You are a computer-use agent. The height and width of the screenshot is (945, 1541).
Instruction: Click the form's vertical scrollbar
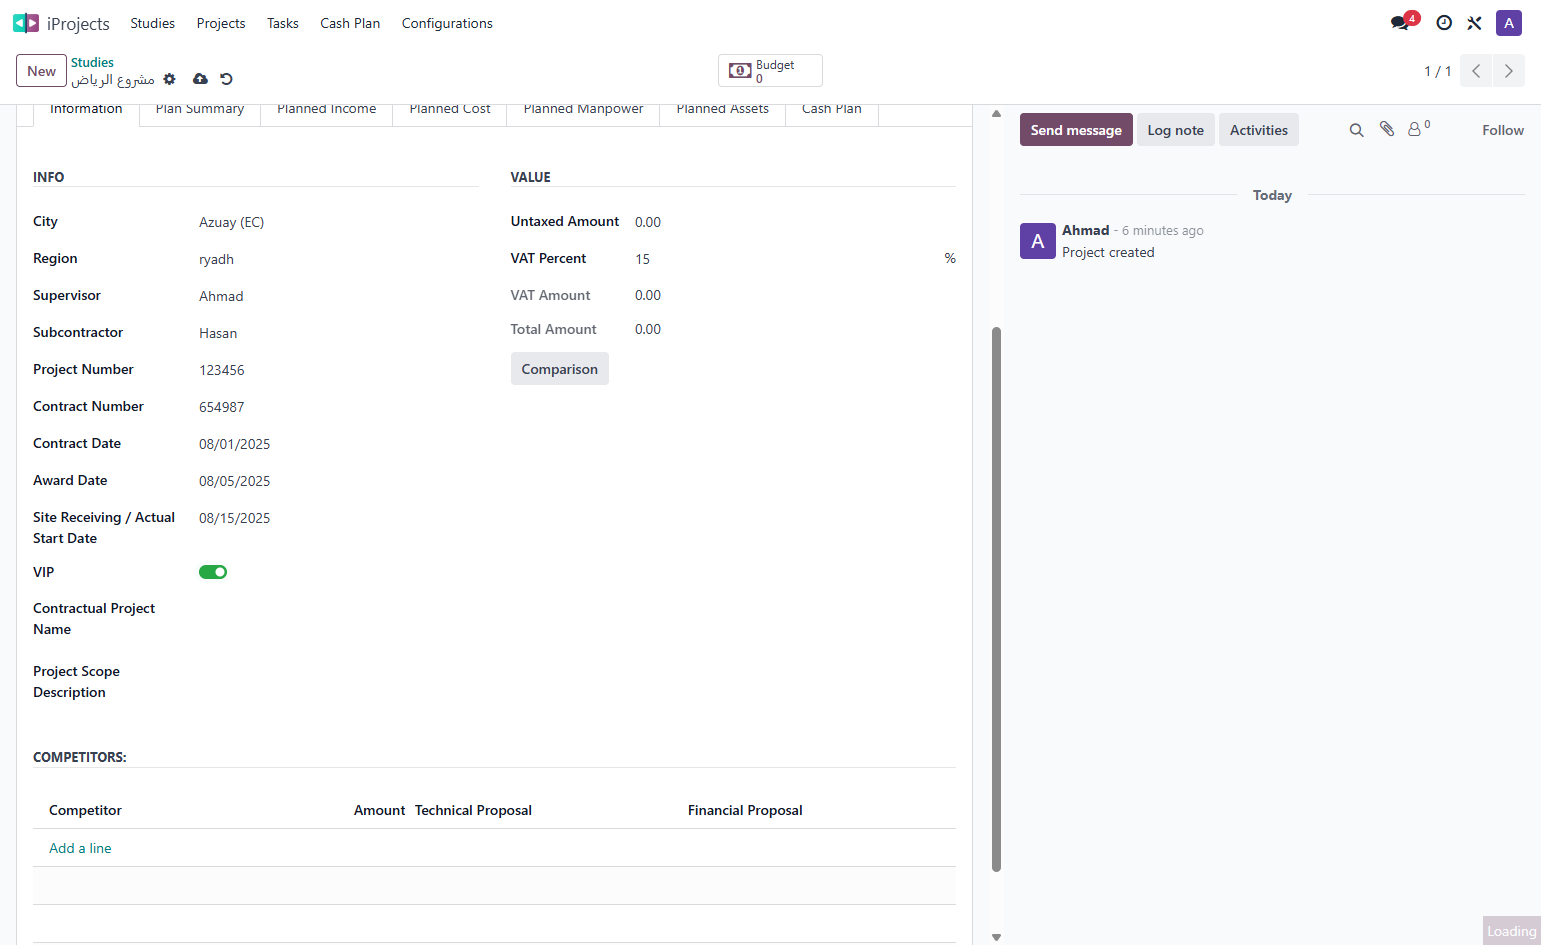click(996, 599)
